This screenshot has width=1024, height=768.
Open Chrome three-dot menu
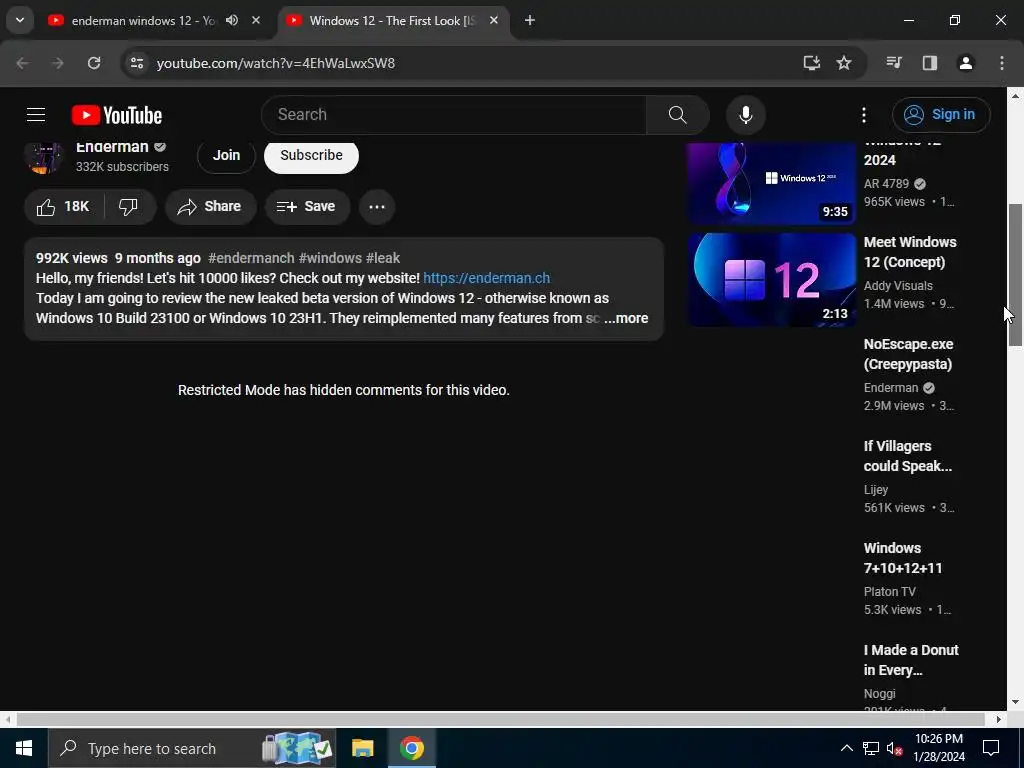(1002, 63)
